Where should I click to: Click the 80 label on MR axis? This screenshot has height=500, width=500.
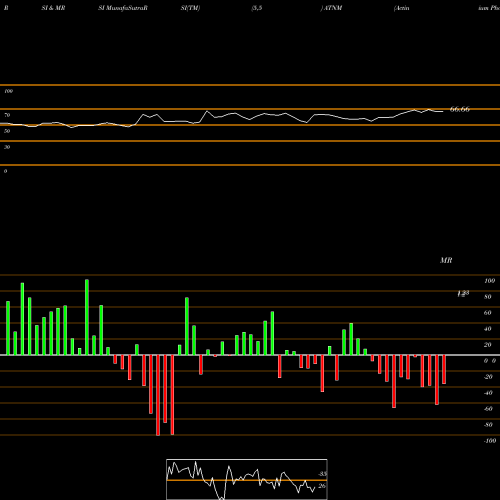488,297
